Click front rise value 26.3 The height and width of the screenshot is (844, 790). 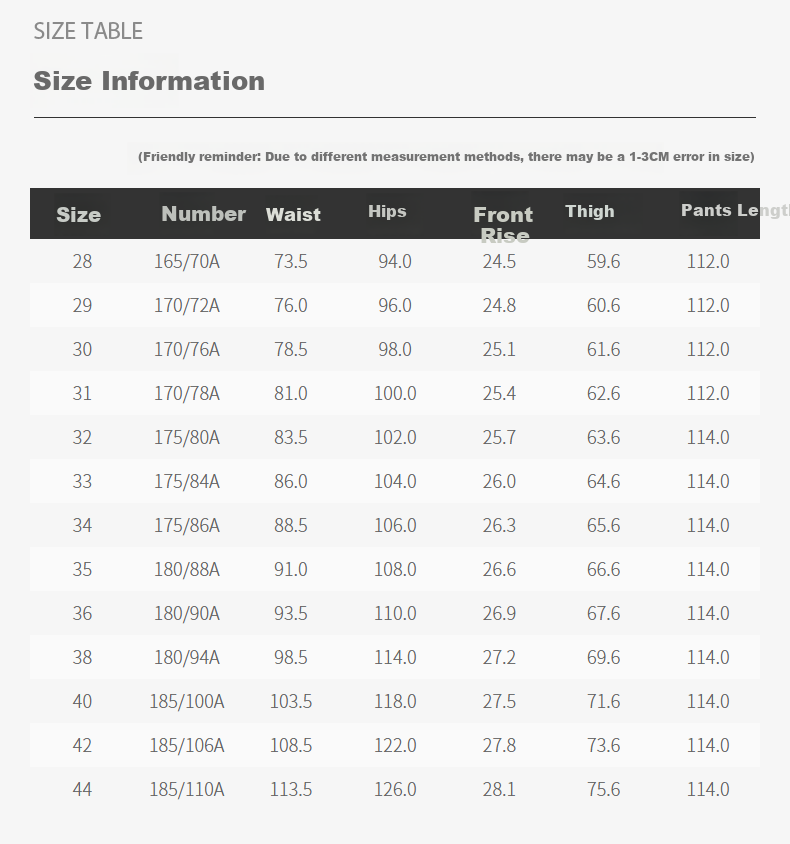tap(499, 526)
